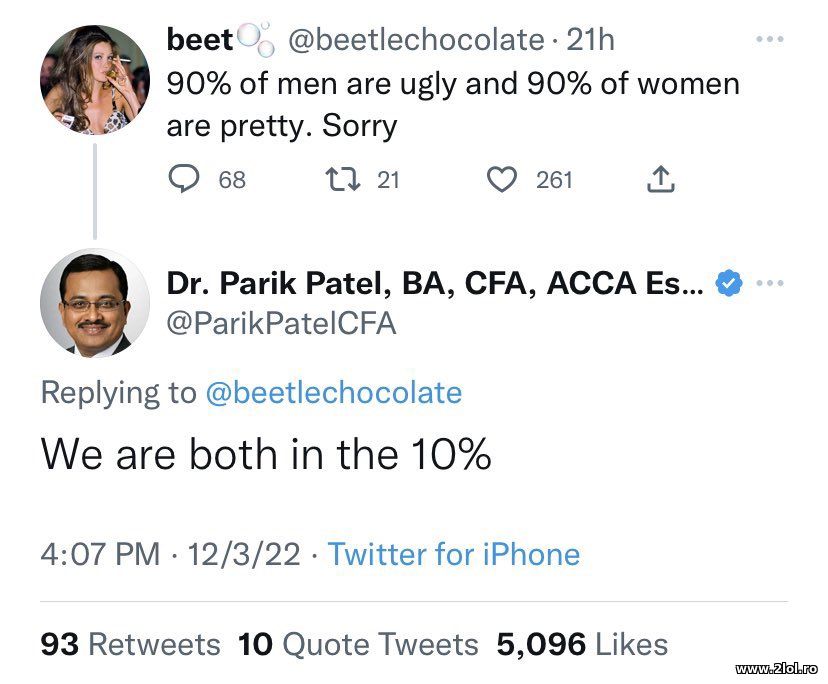Open the more options menu on Parik's reply

pyautogui.click(x=772, y=283)
